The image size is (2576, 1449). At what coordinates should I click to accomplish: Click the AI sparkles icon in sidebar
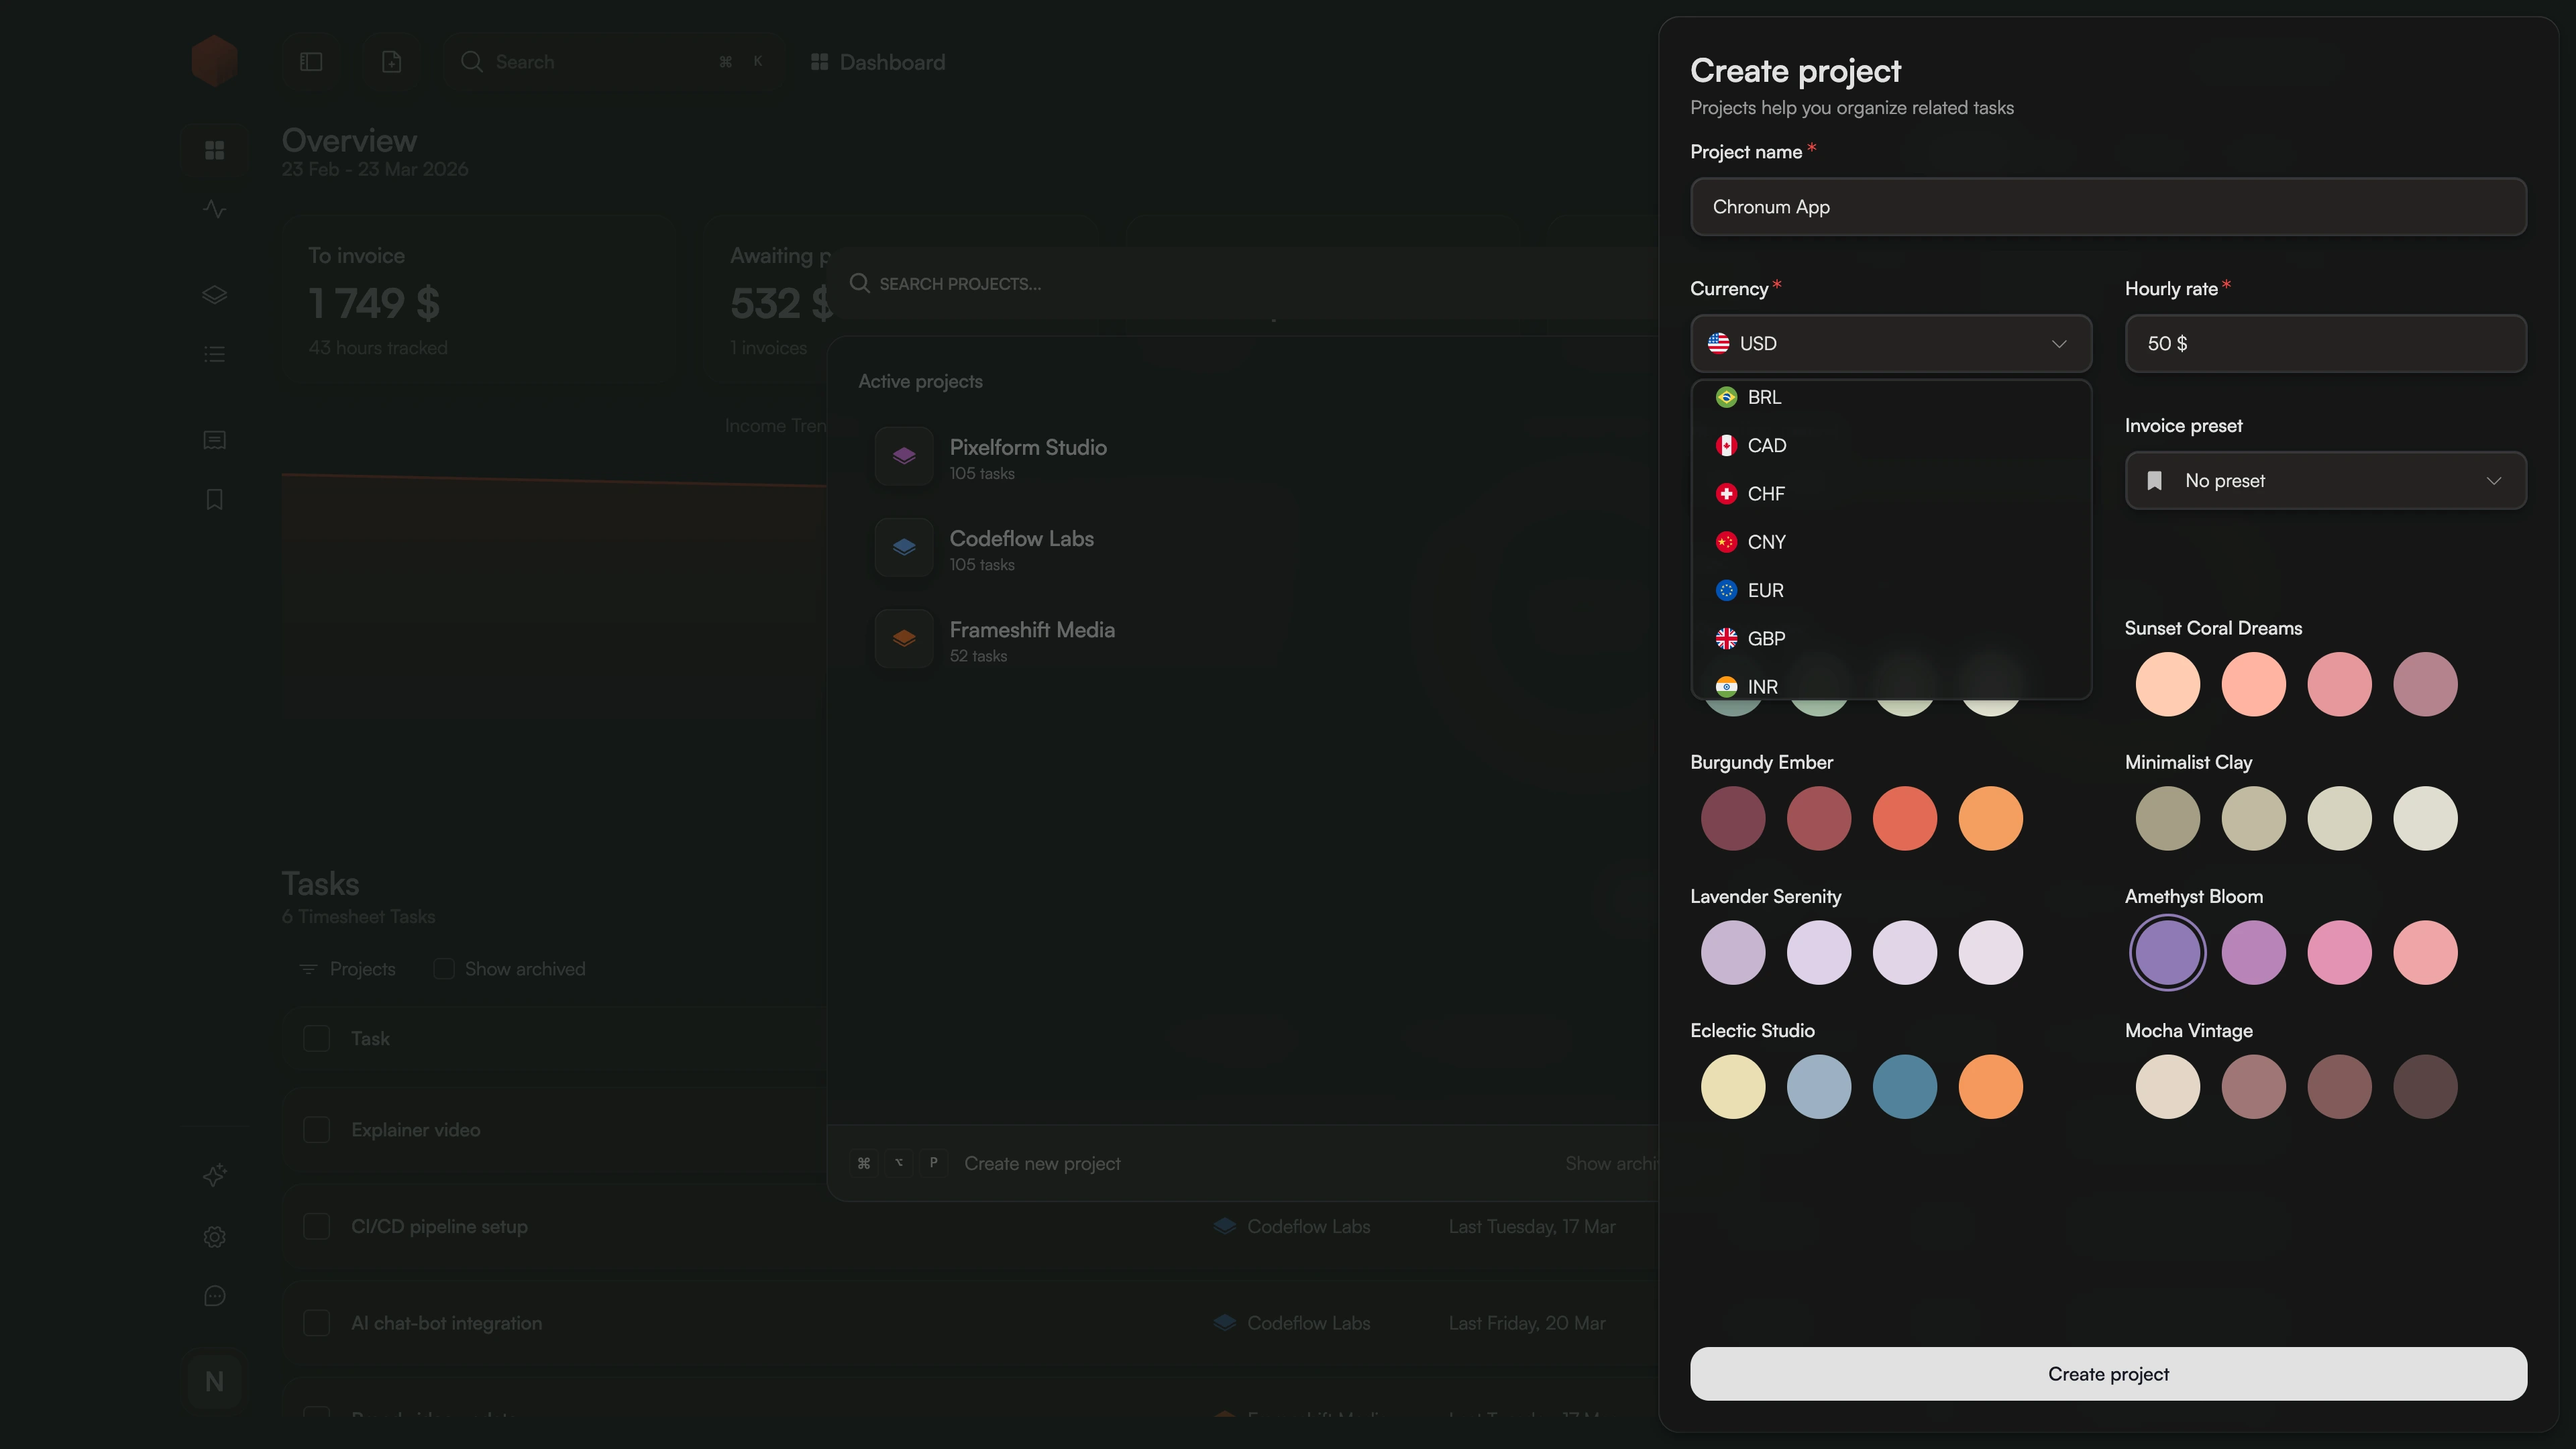[x=214, y=1176]
